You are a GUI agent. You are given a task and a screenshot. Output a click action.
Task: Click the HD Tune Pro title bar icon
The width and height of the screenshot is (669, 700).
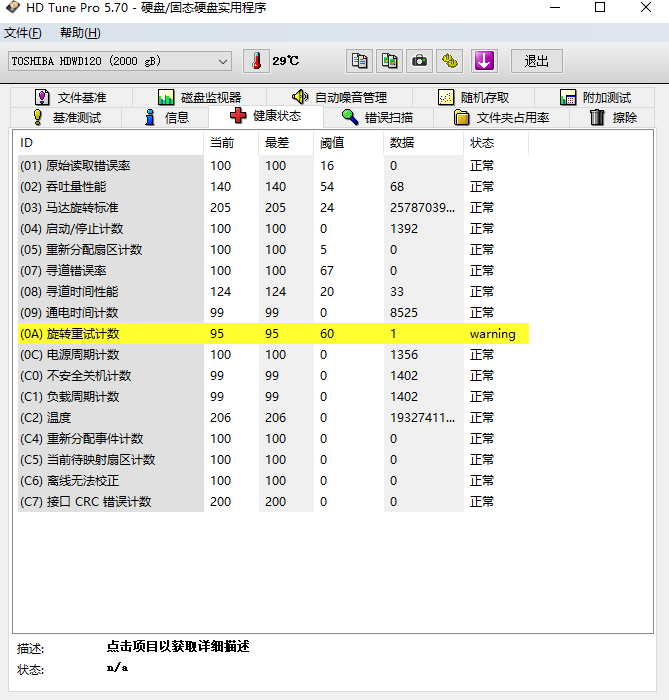click(13, 7)
